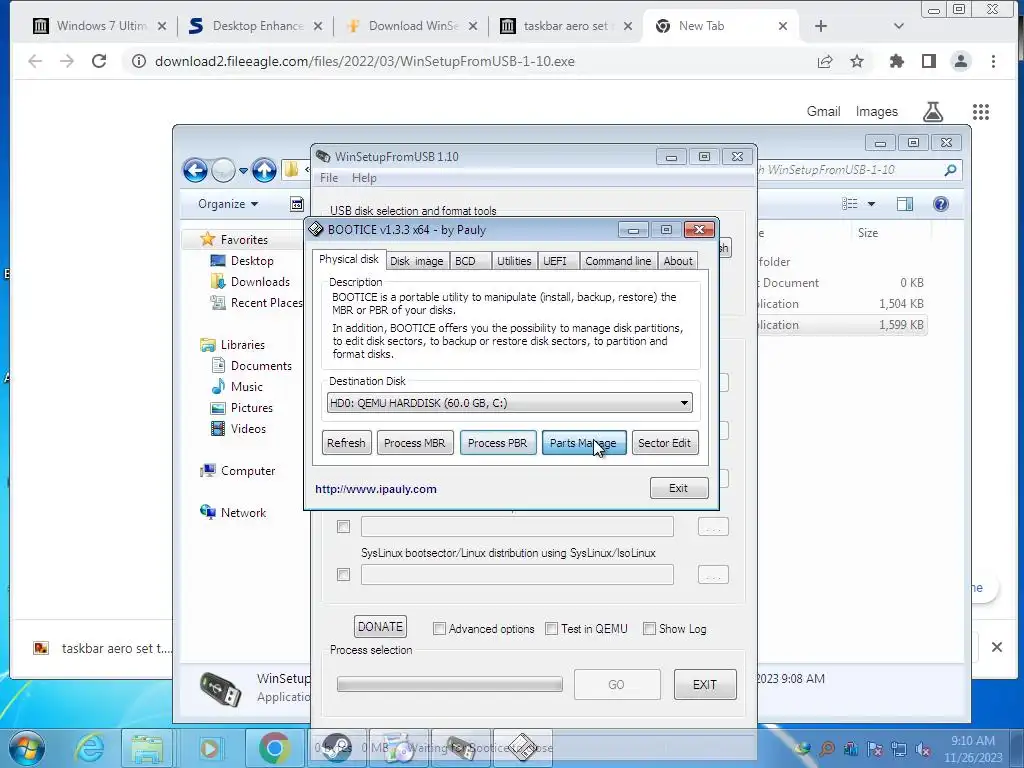This screenshot has width=1024, height=768.
Task: Dismiss the Chrome download bar
Action: (x=997, y=647)
